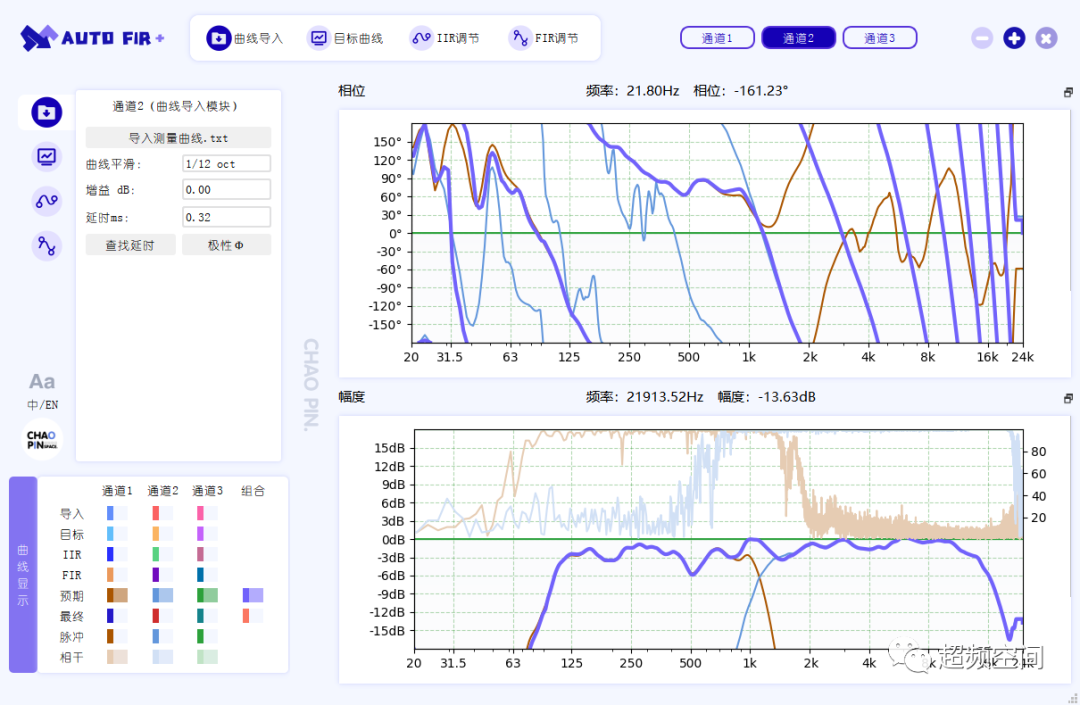Toggle 通道1 FIR curve visibility
Screen dimensions: 1080x705
[117, 575]
